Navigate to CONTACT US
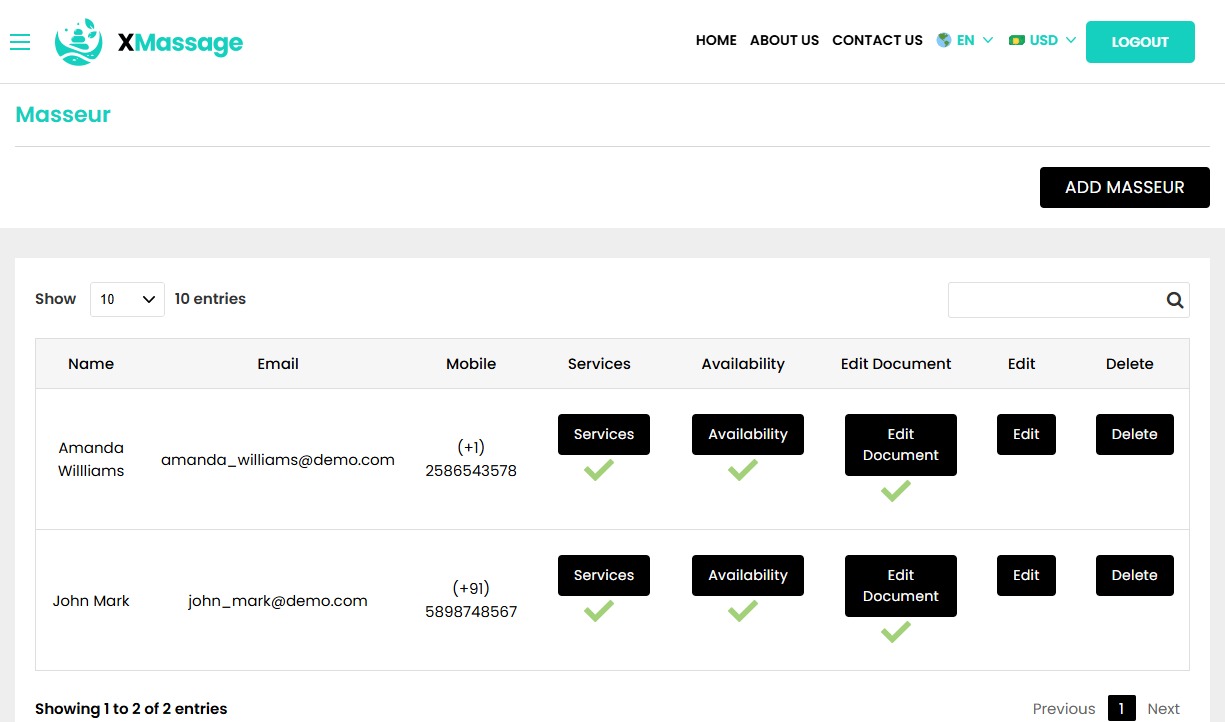Viewport: 1225px width, 722px height. (x=877, y=41)
